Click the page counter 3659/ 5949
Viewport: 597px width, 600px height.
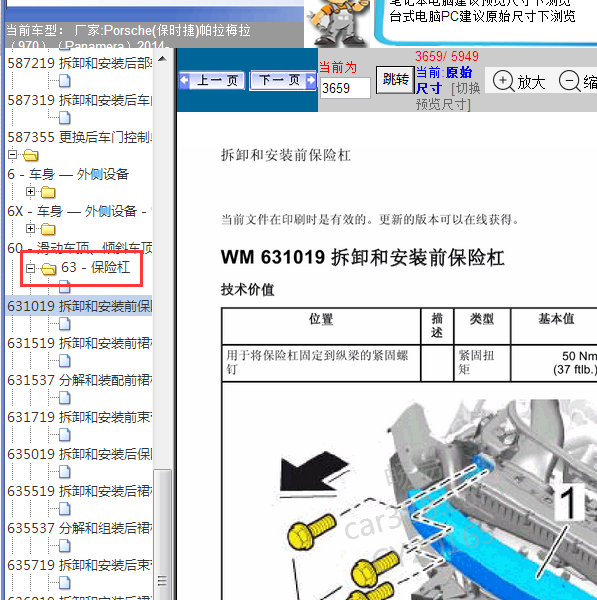447,57
